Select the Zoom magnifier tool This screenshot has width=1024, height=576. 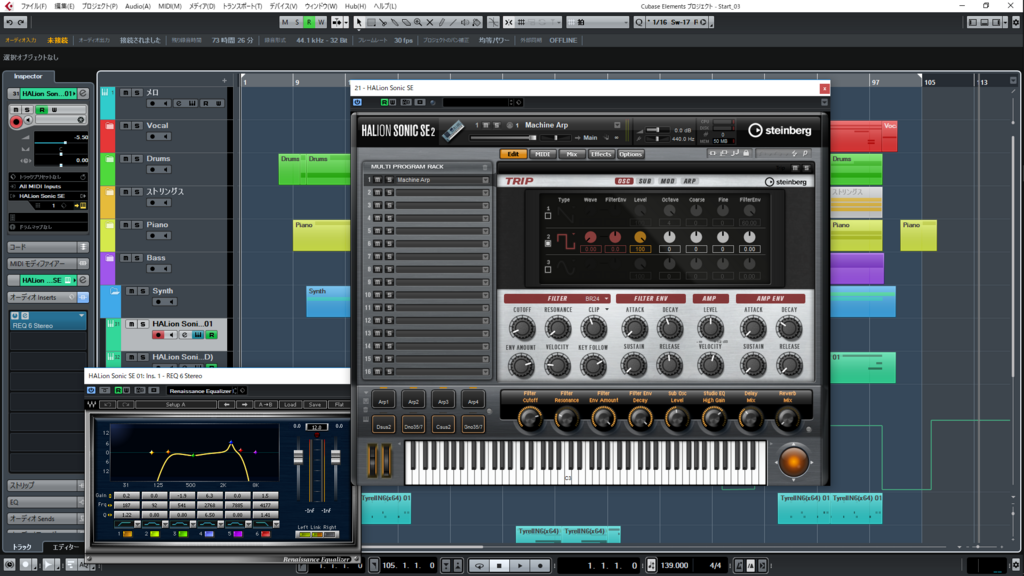click(x=418, y=22)
